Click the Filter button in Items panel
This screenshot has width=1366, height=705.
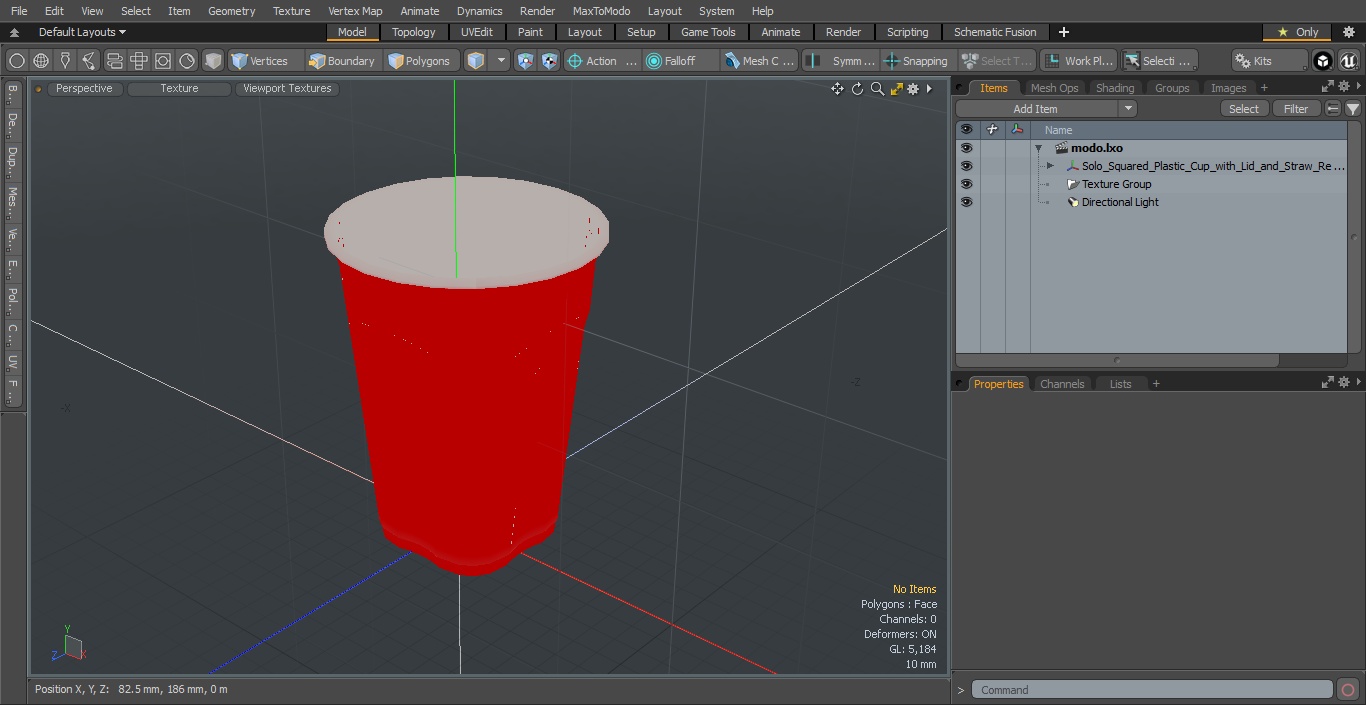(1296, 109)
